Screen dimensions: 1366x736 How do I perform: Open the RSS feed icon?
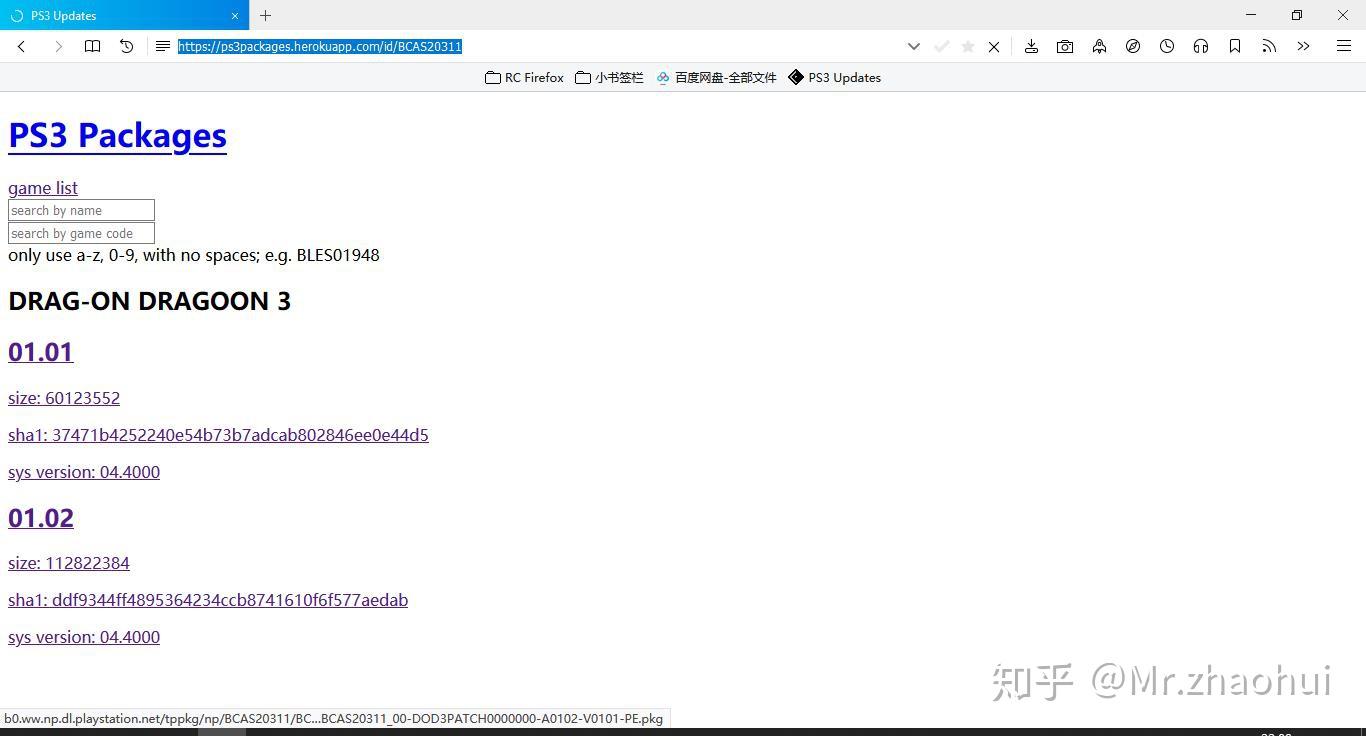point(1269,46)
